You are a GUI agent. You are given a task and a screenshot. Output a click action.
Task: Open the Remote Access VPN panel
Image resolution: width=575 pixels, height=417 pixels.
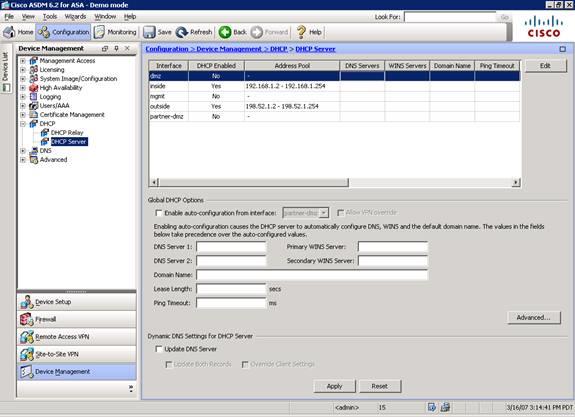tap(77, 337)
